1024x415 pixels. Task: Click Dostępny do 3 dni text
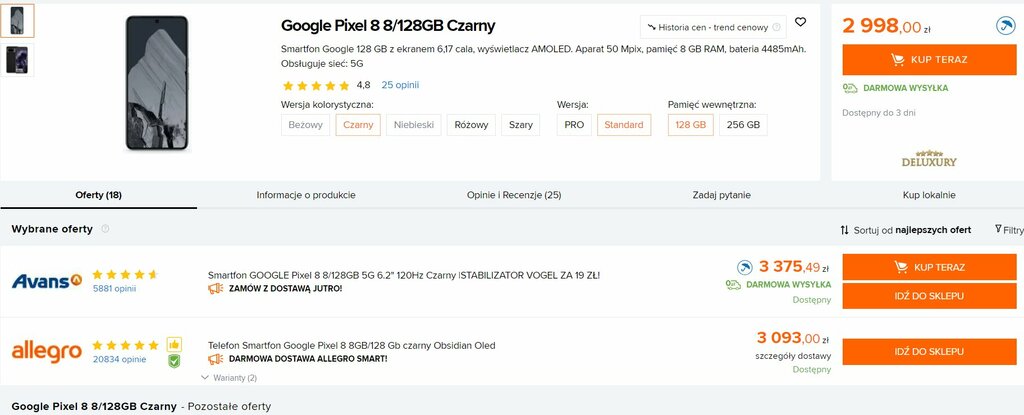(x=878, y=113)
